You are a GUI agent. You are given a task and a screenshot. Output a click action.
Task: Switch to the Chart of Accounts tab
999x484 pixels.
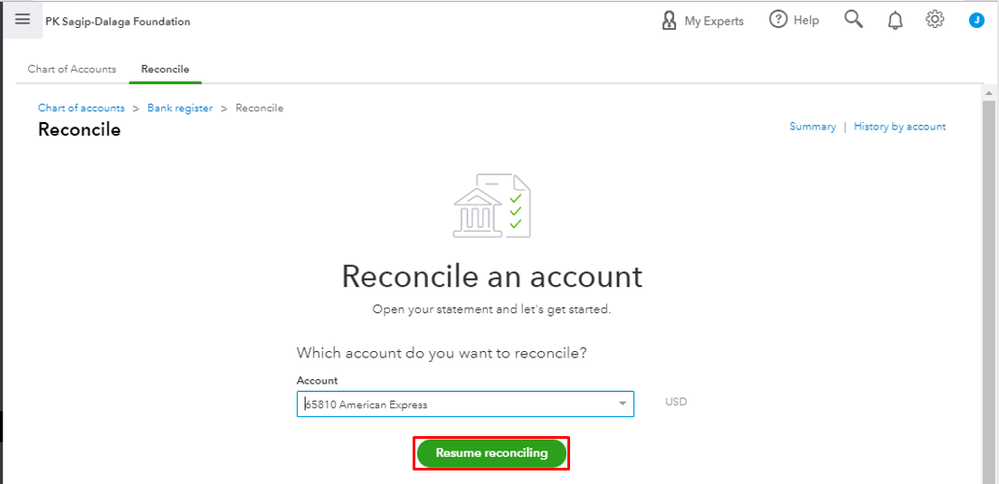coord(72,69)
